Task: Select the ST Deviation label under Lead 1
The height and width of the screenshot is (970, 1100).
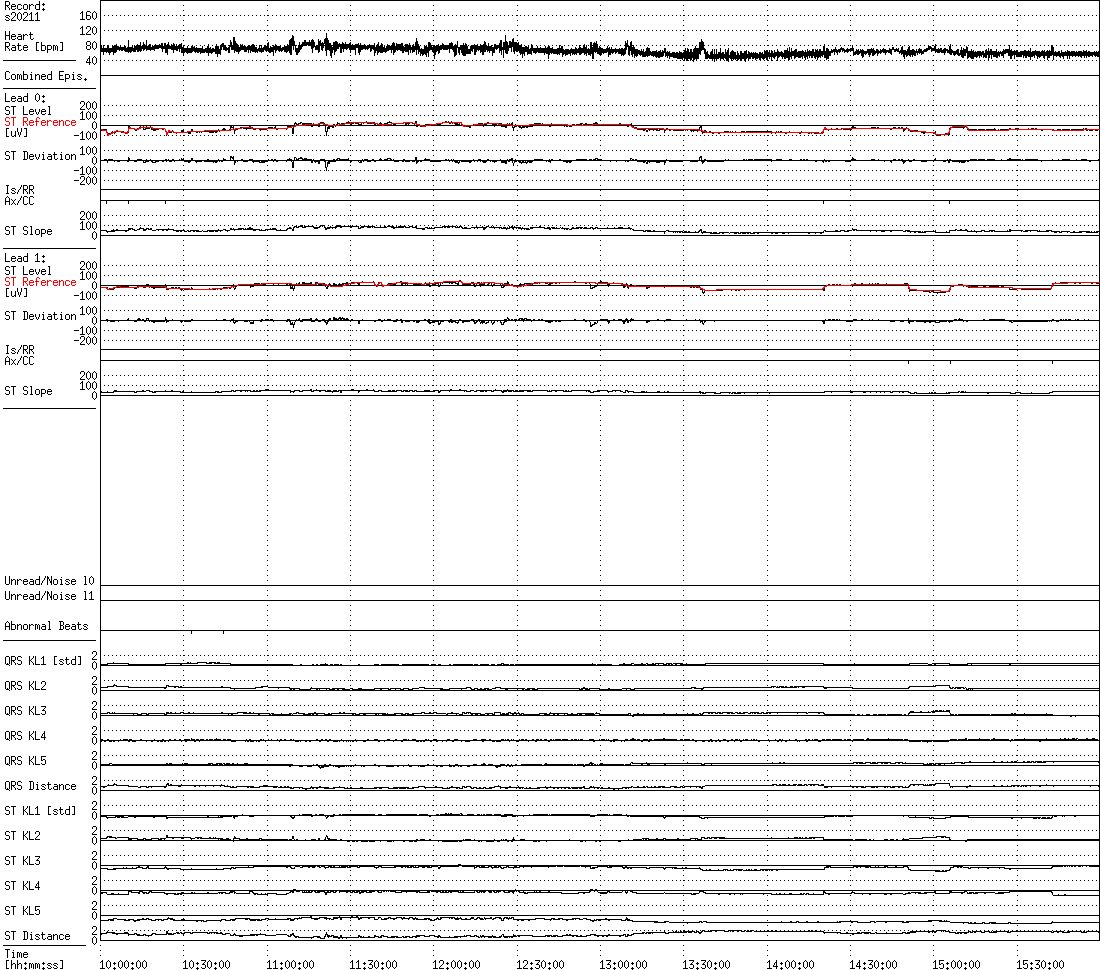Action: tap(40, 316)
